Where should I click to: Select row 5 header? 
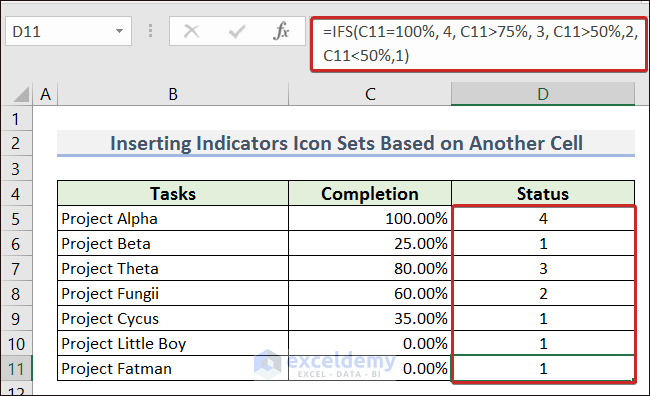click(x=16, y=219)
